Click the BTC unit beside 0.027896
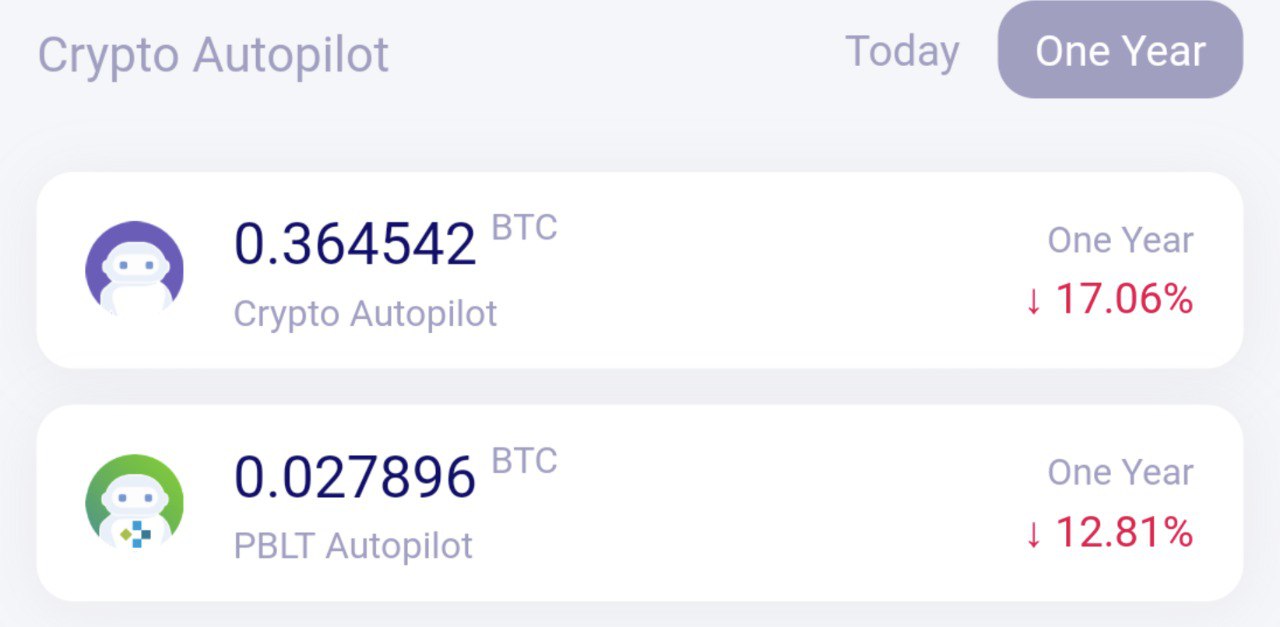 [524, 461]
